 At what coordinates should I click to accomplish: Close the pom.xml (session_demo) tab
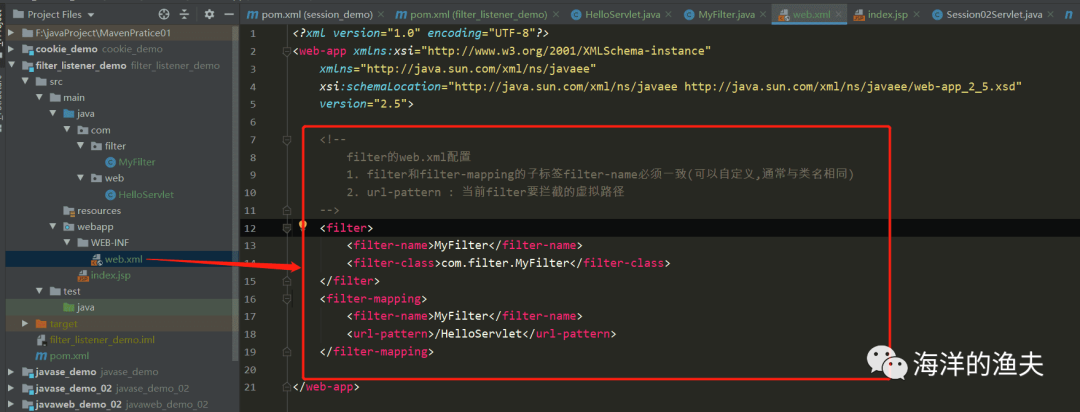coord(380,15)
